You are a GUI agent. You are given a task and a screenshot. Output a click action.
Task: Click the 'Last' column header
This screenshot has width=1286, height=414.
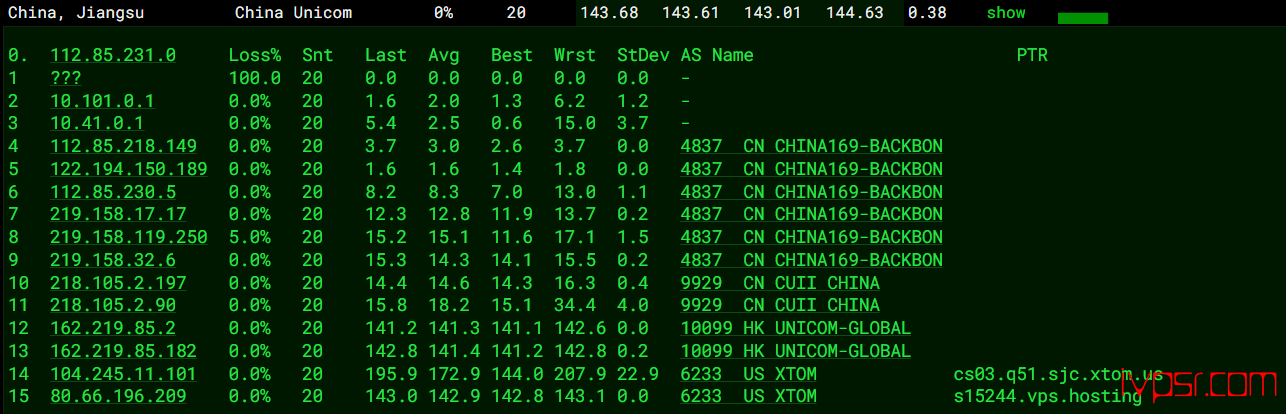click(x=386, y=55)
